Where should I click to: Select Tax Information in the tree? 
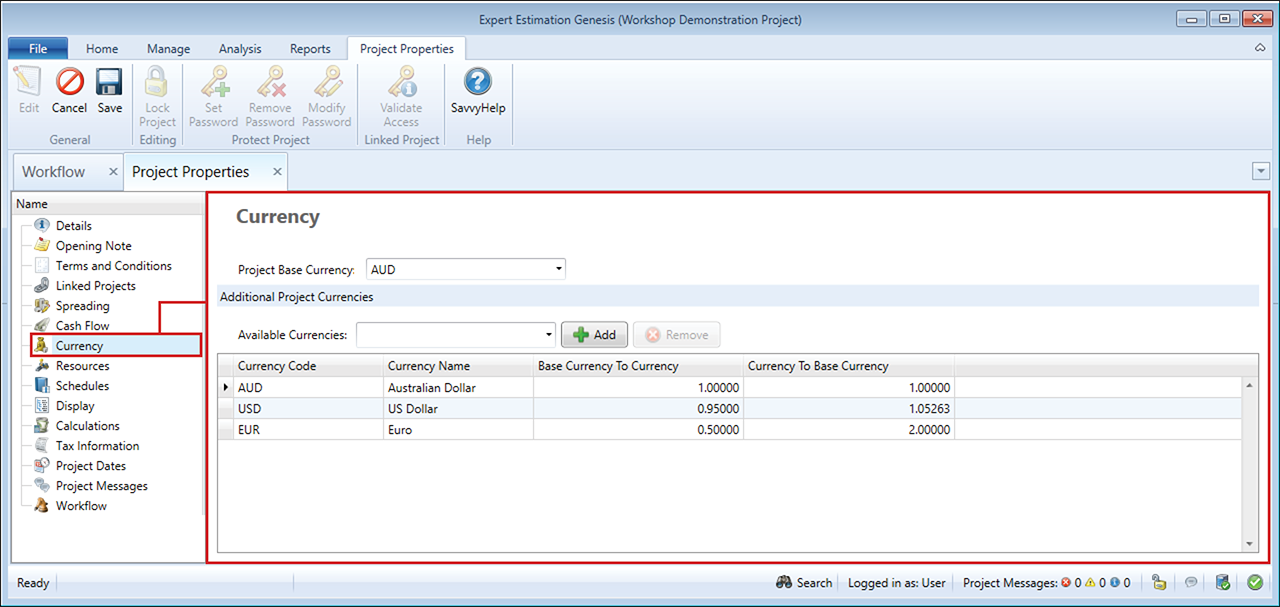click(x=97, y=446)
